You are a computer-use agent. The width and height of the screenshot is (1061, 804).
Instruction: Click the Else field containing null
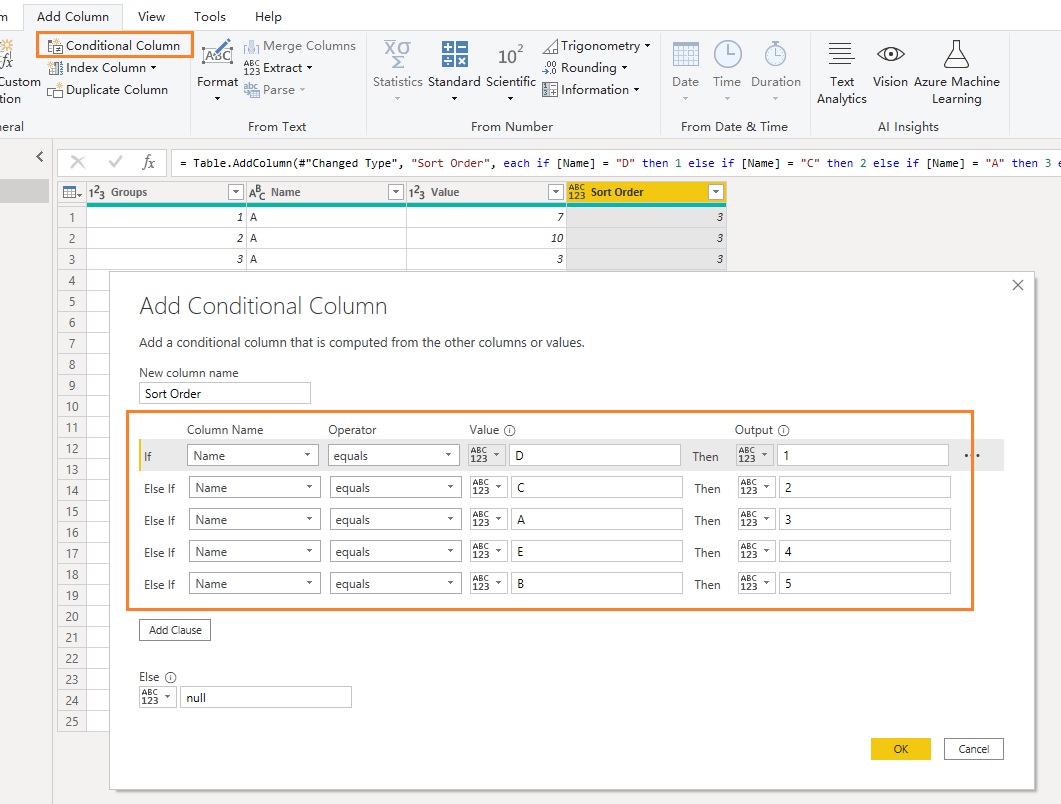[266, 697]
